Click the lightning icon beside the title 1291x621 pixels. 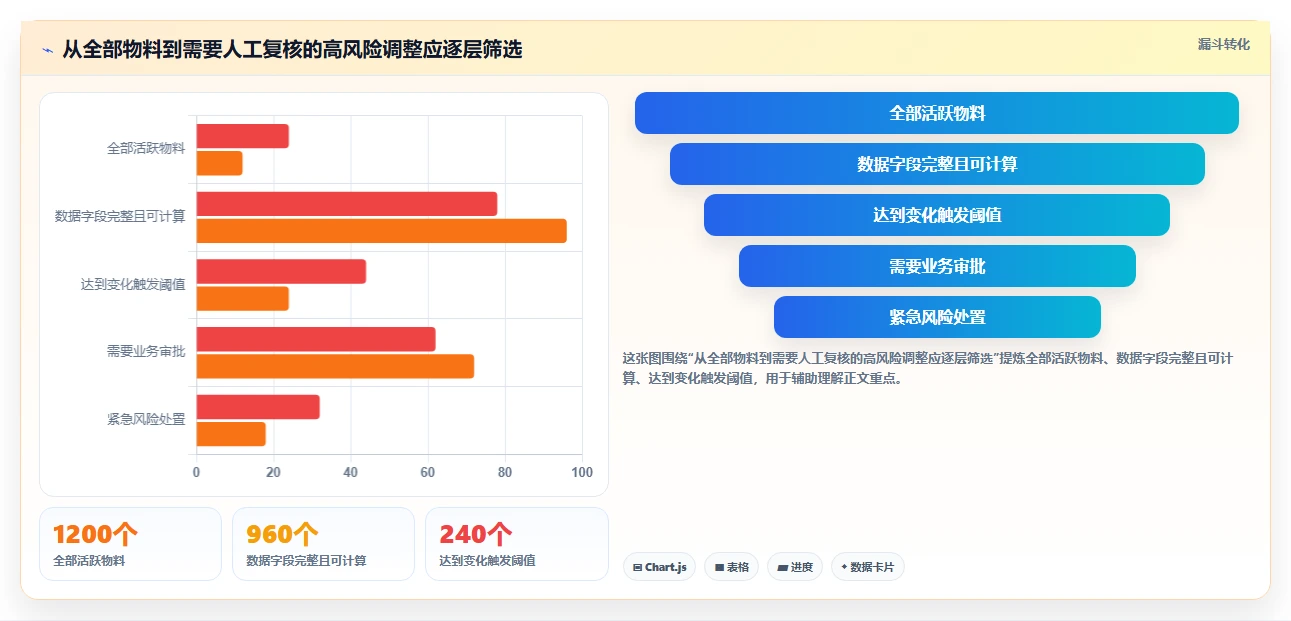[x=47, y=50]
